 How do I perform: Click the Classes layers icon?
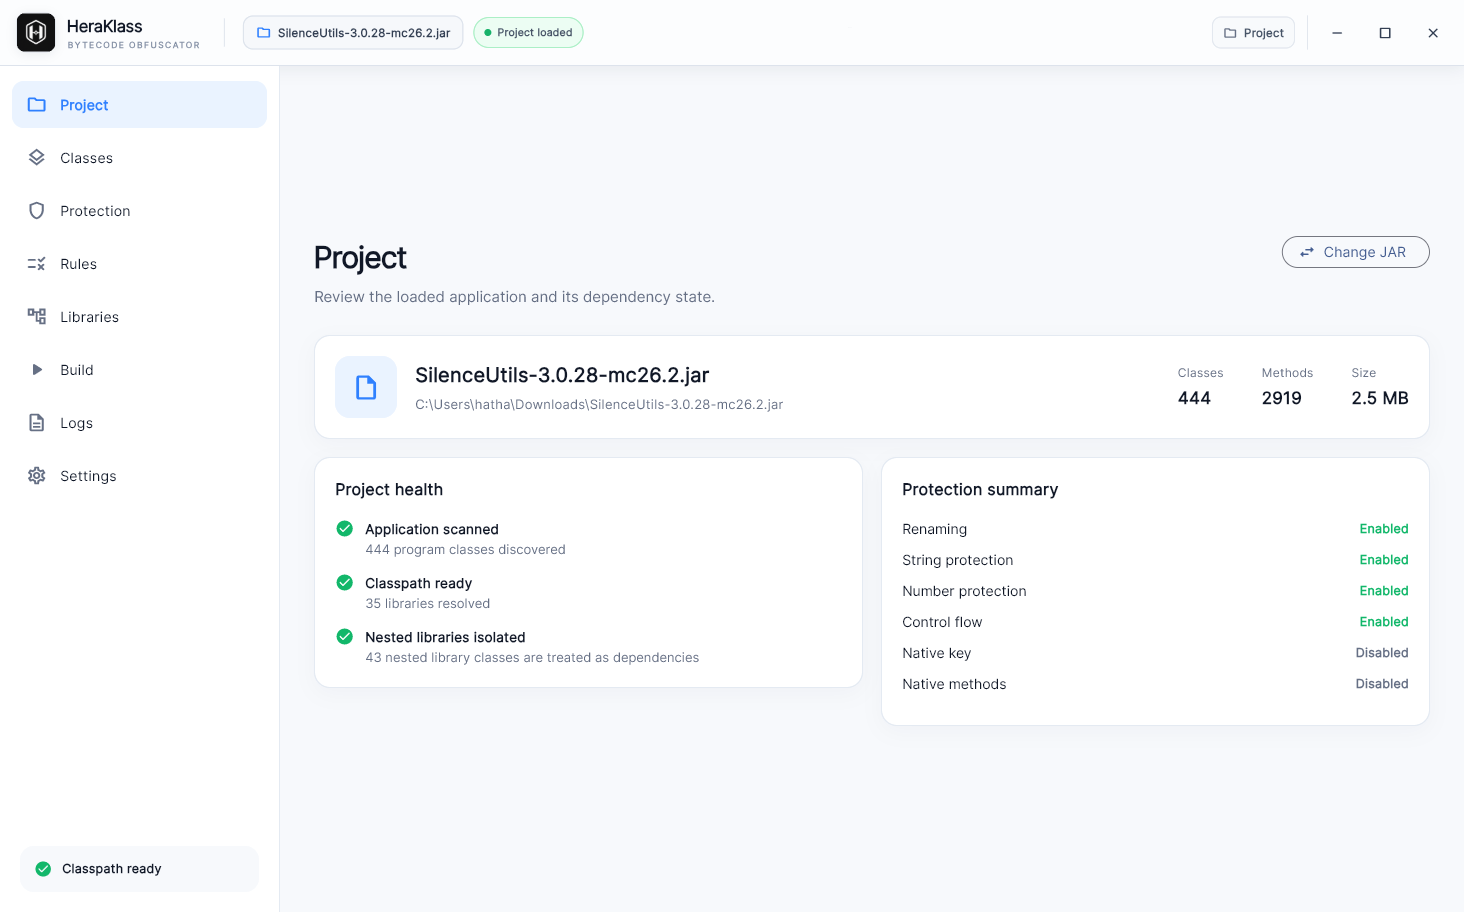click(x=37, y=158)
